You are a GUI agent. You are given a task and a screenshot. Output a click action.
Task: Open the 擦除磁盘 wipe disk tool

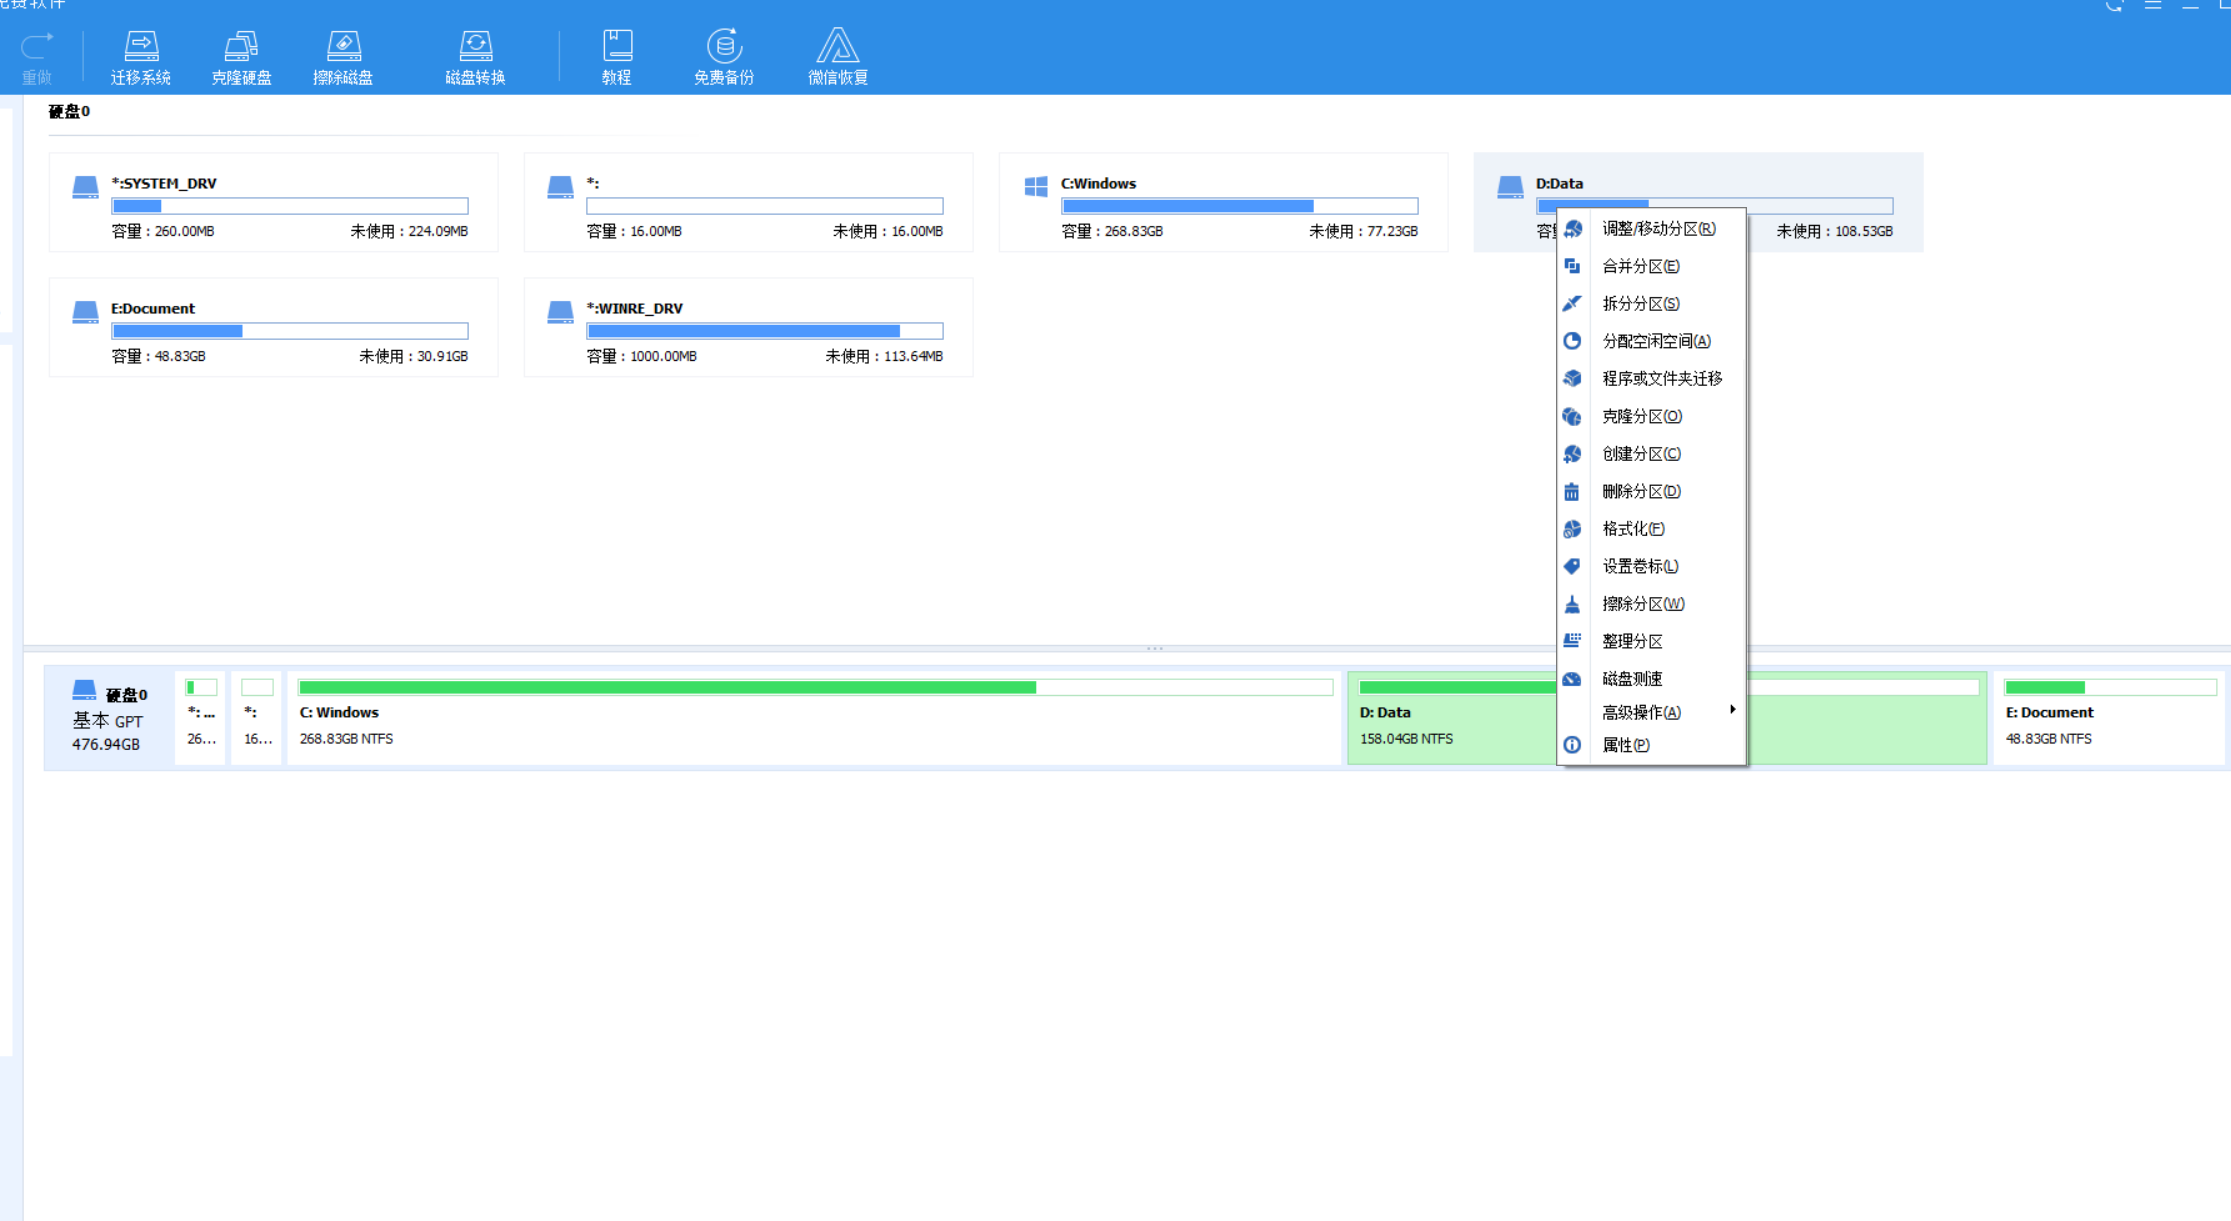click(343, 57)
